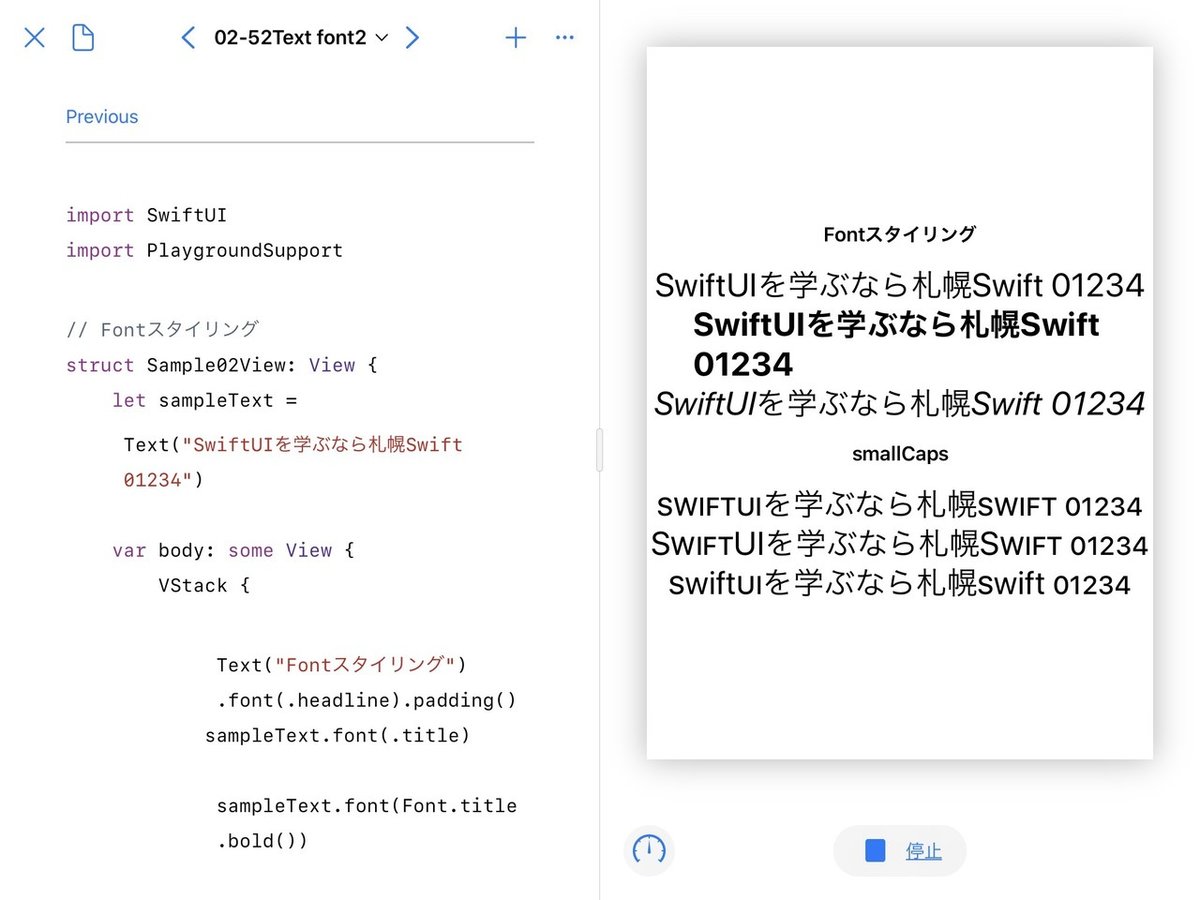This screenshot has width=1200, height=900.
Task: Tap the 'struct Sample02View: View {' line
Action: coord(221,365)
